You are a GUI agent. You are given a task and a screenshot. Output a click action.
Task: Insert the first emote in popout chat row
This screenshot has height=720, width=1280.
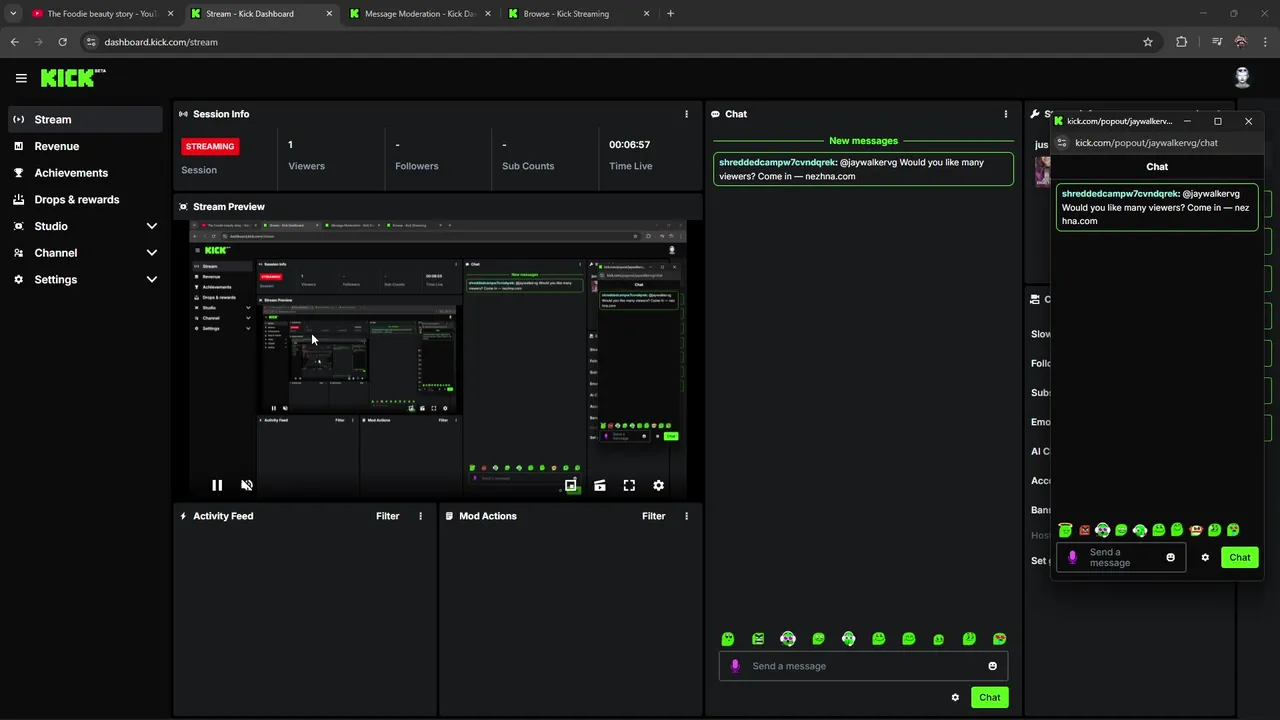[x=1065, y=530]
